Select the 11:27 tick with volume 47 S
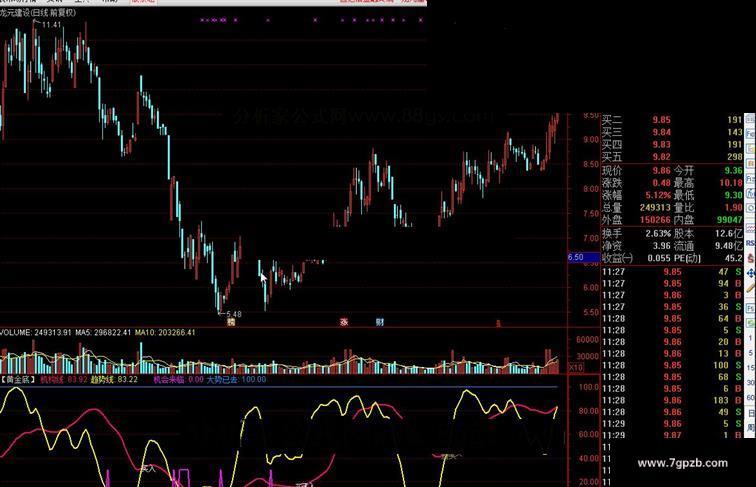Viewport: 756px width, 487px height. click(x=672, y=272)
